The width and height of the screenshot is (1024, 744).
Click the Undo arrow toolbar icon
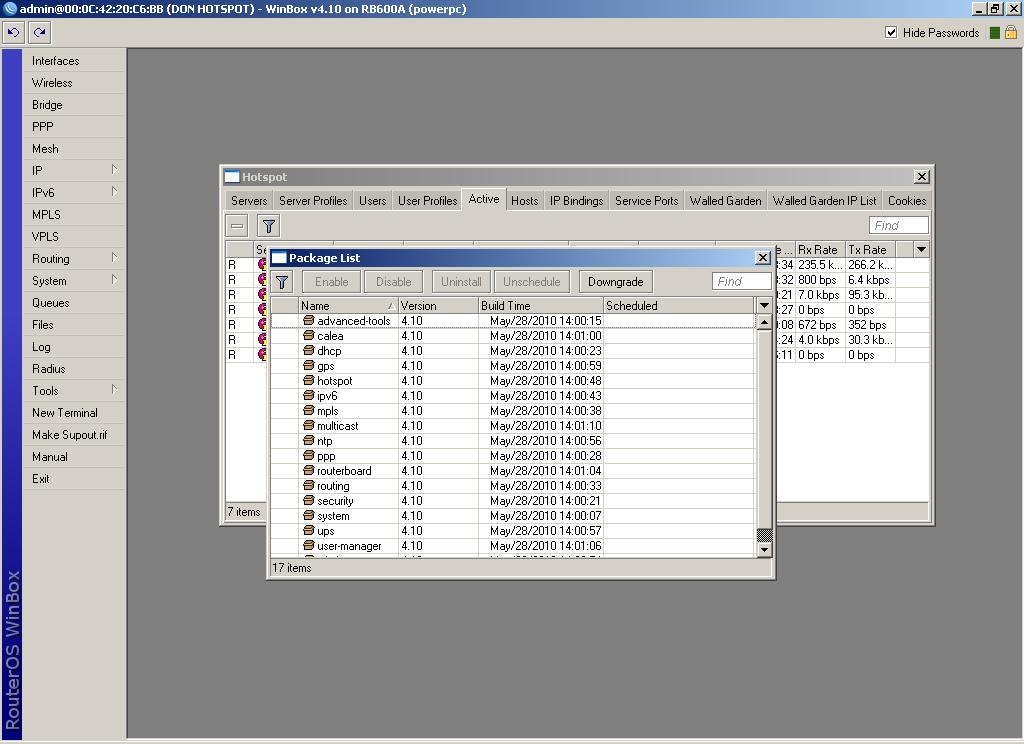(x=13, y=32)
